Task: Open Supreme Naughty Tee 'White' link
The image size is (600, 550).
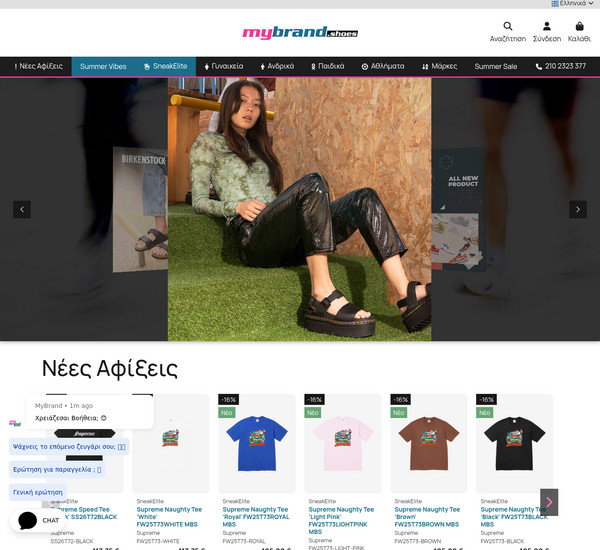Action: (169, 517)
